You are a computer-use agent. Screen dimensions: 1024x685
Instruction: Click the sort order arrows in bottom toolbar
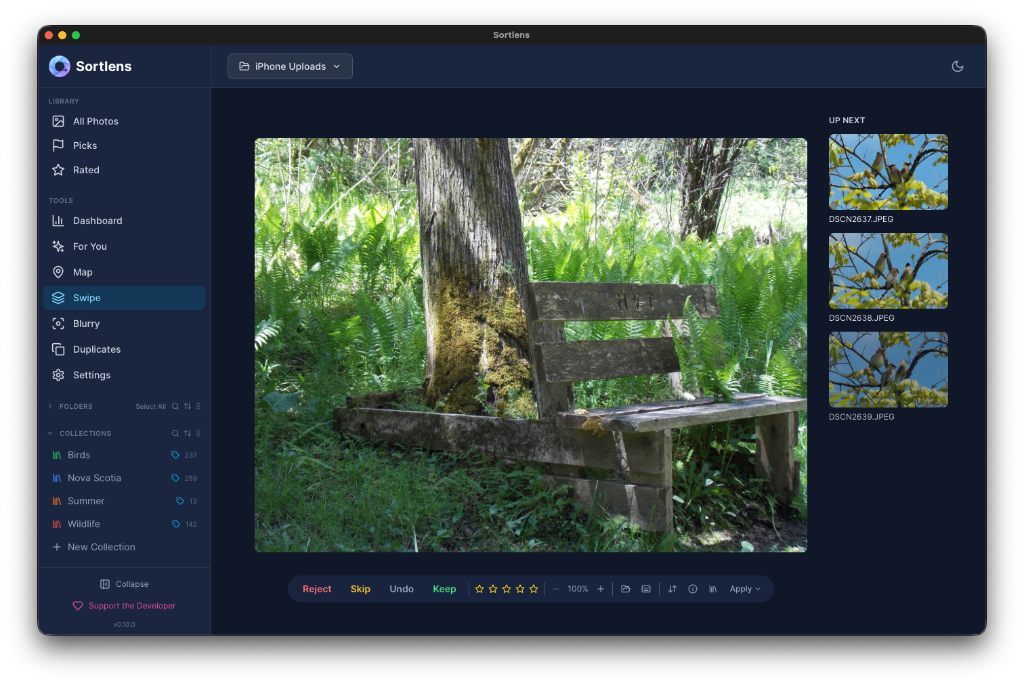[x=672, y=589]
